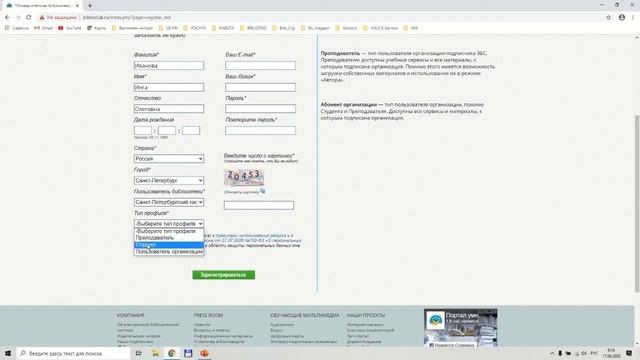Image resolution: width=640 pixels, height=360 pixels.
Task: Open the YouTube bookmark
Action: [x=70, y=28]
